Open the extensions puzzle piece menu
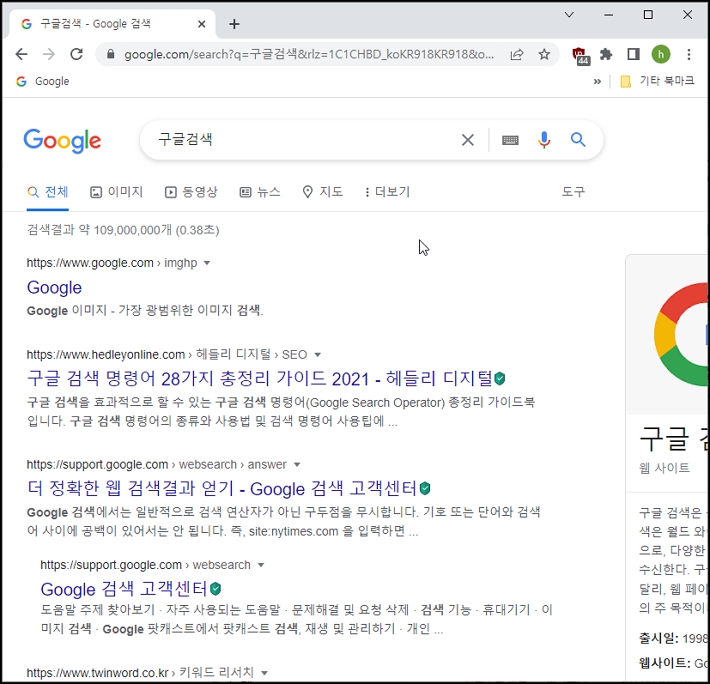Screen dimensions: 710x684 [606, 54]
